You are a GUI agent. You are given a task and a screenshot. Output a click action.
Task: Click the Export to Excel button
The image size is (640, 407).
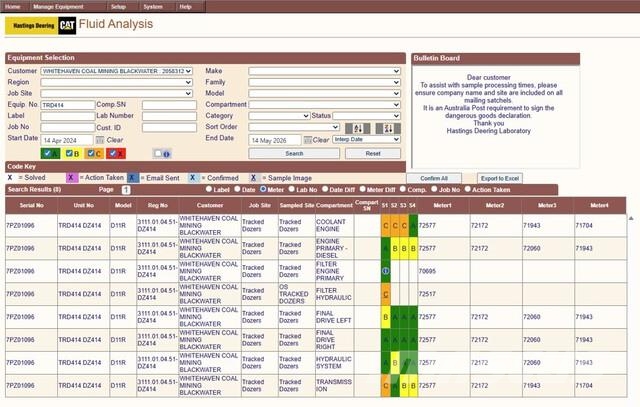(500, 178)
